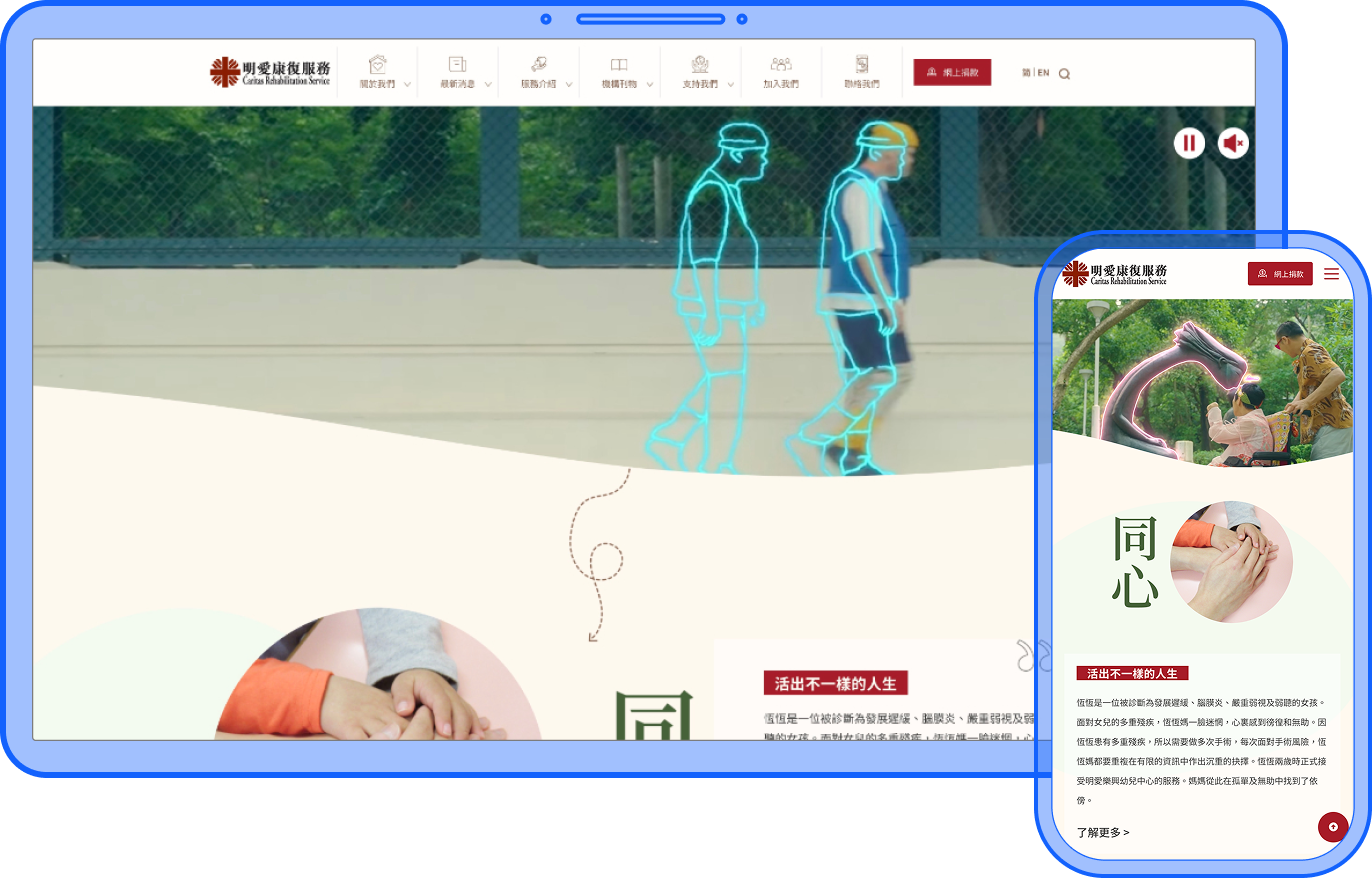Click the mobile story paragraph starting 恆恆是一位
Viewport: 1372px width, 878px height.
click(1202, 751)
